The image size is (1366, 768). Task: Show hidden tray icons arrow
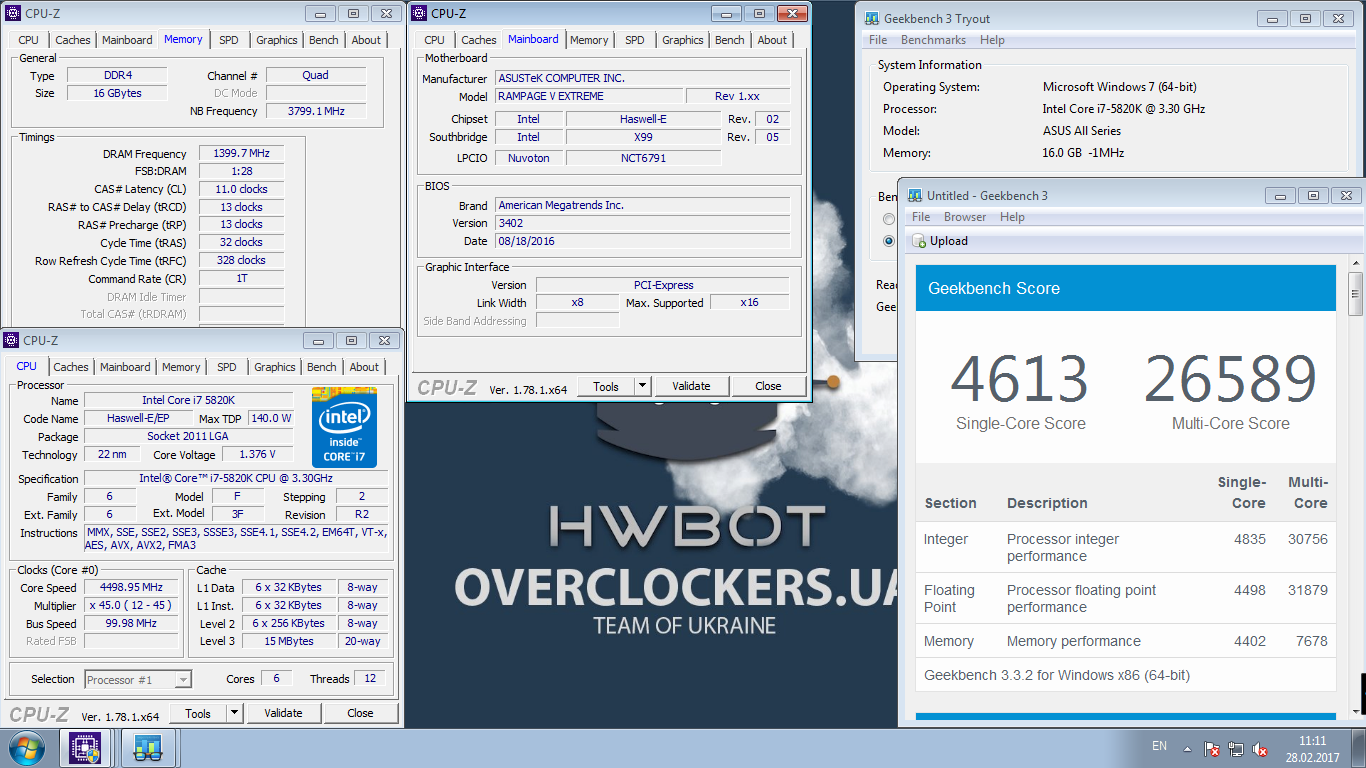[x=1187, y=748]
